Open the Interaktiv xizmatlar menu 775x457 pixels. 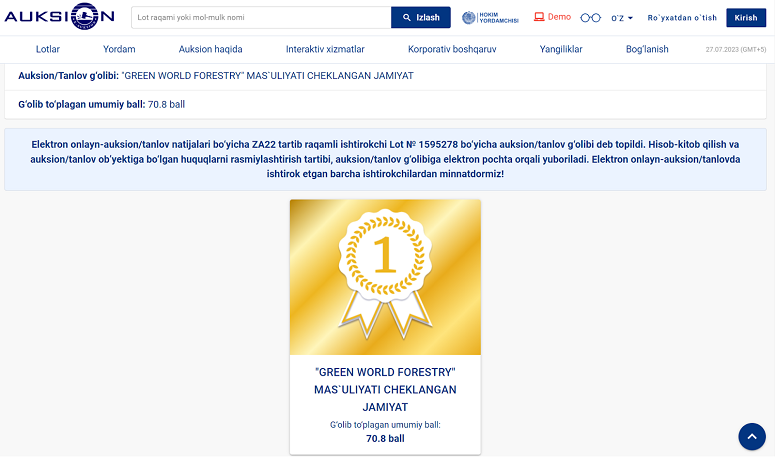(x=325, y=49)
